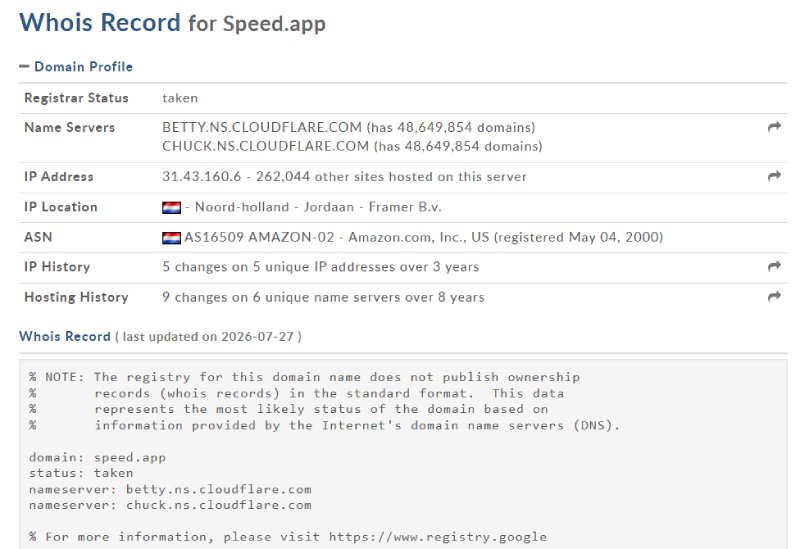The width and height of the screenshot is (800, 549).
Task: Click 'nameserver: chuck.ns.cloudflare.com' line
Action: 170,505
